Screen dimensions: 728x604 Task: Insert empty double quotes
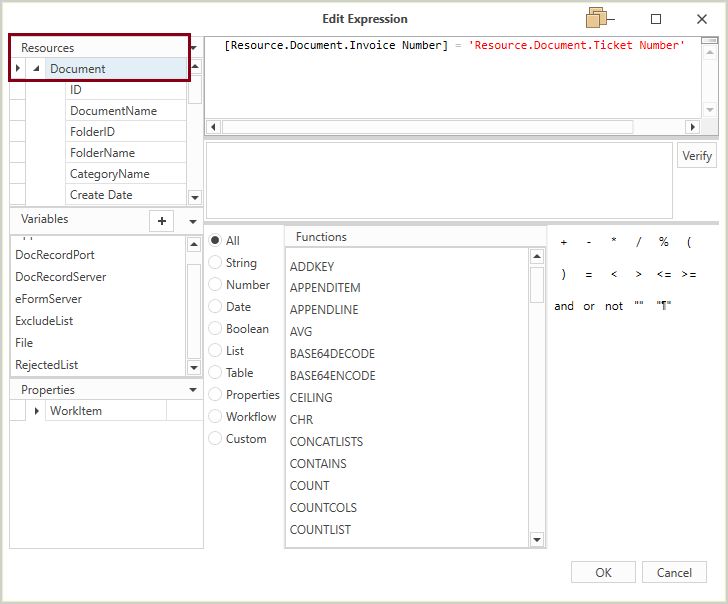(639, 305)
